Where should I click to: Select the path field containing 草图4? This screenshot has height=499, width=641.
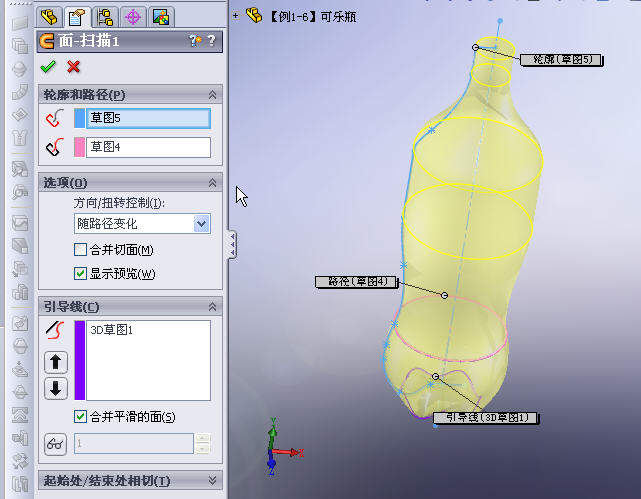tap(148, 147)
